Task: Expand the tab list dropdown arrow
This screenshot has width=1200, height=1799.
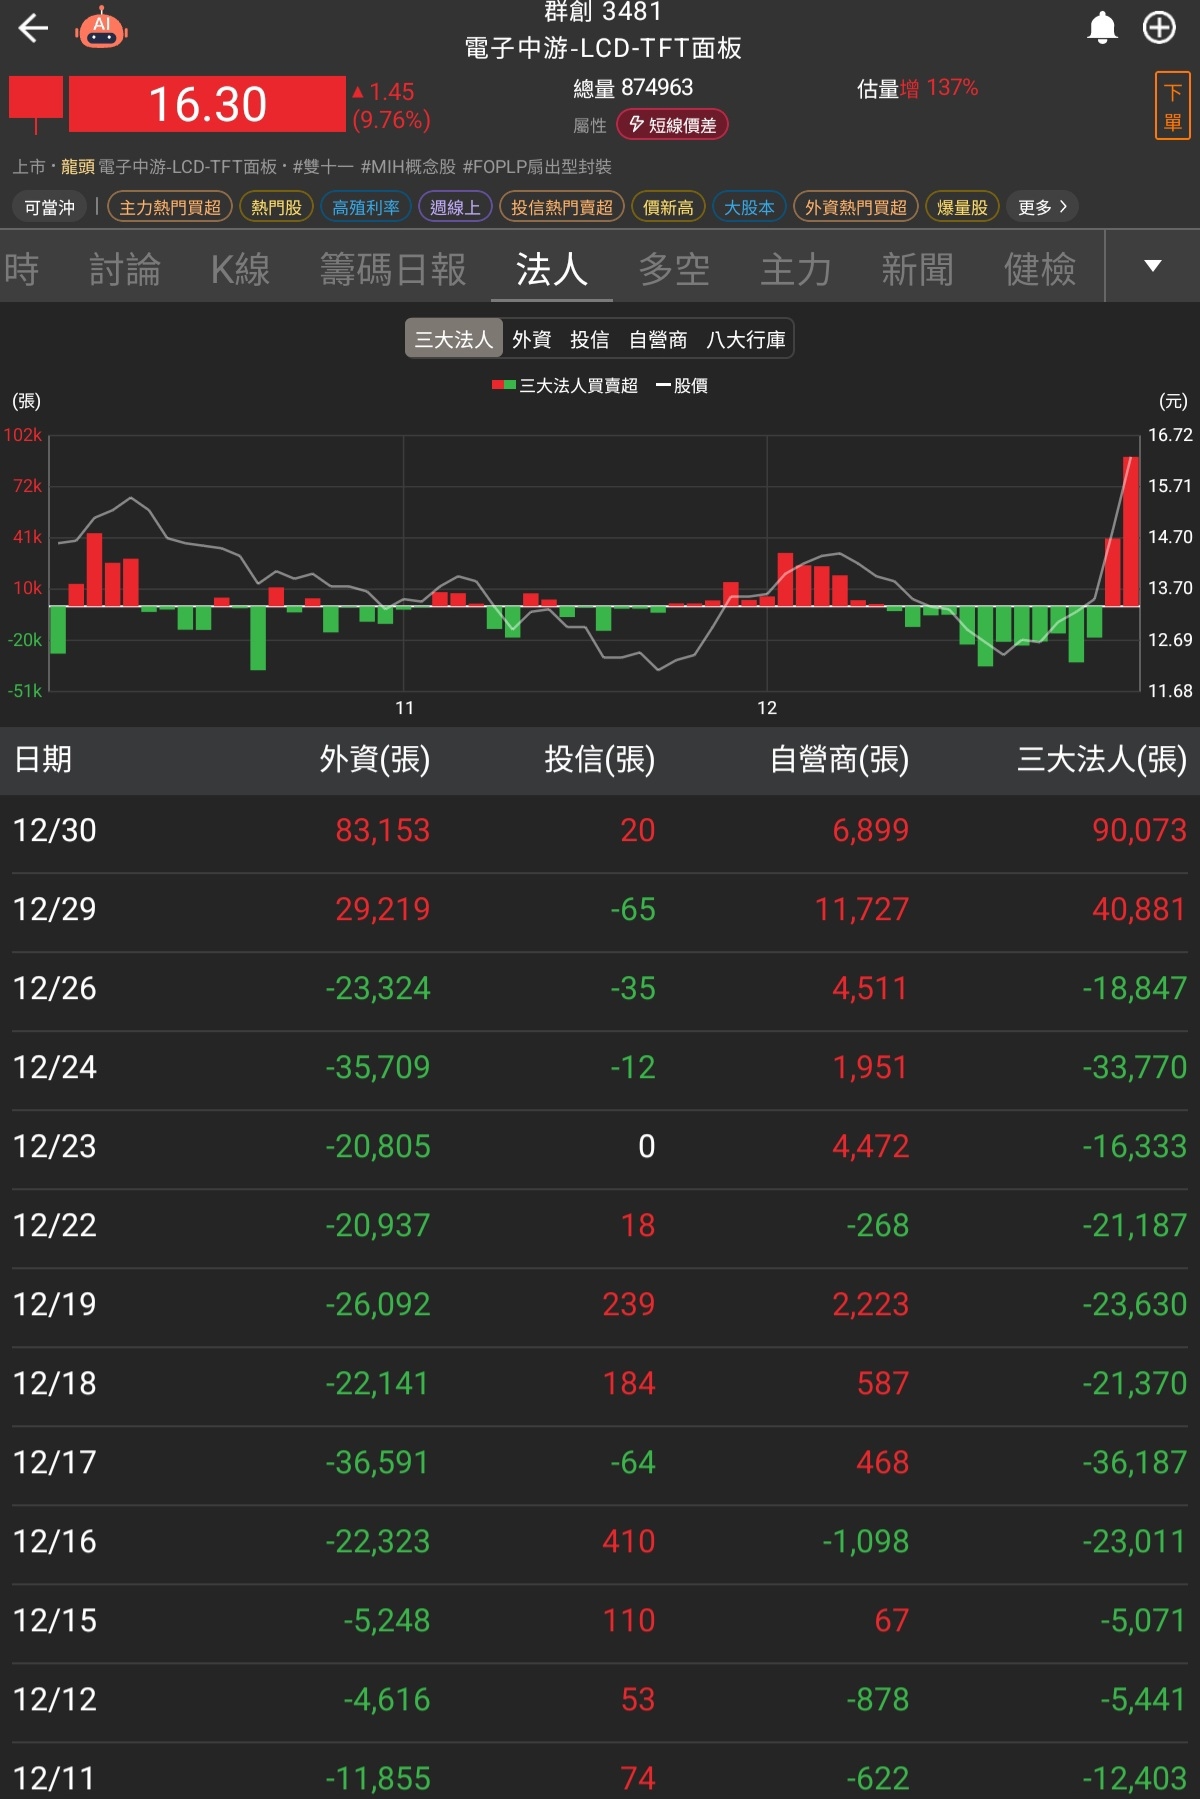Action: 1152,266
